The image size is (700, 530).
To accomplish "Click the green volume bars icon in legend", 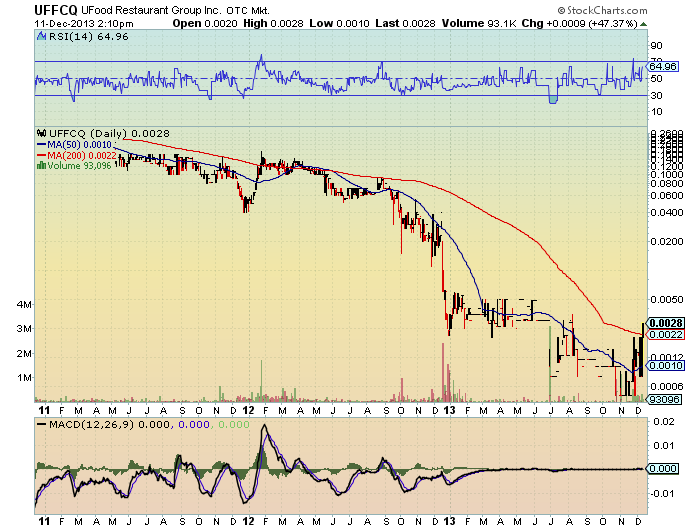I will pyautogui.click(x=41, y=166).
